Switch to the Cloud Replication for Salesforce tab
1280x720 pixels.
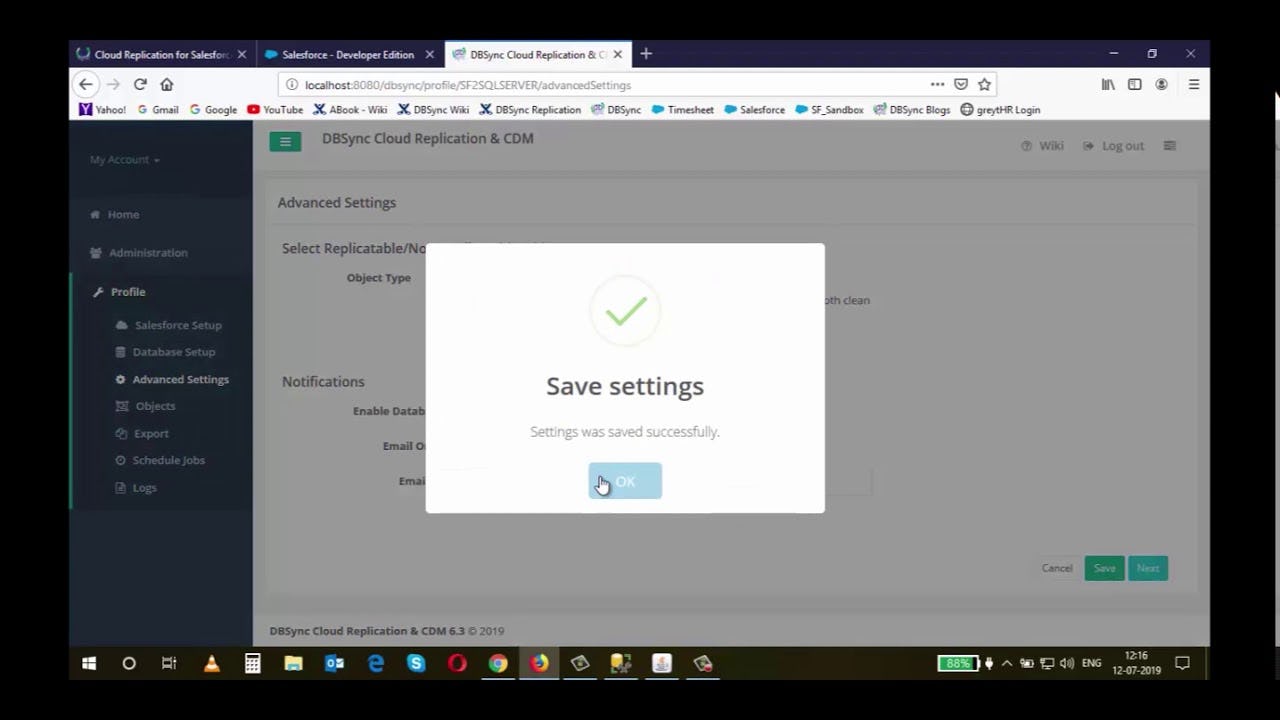pyautogui.click(x=160, y=54)
